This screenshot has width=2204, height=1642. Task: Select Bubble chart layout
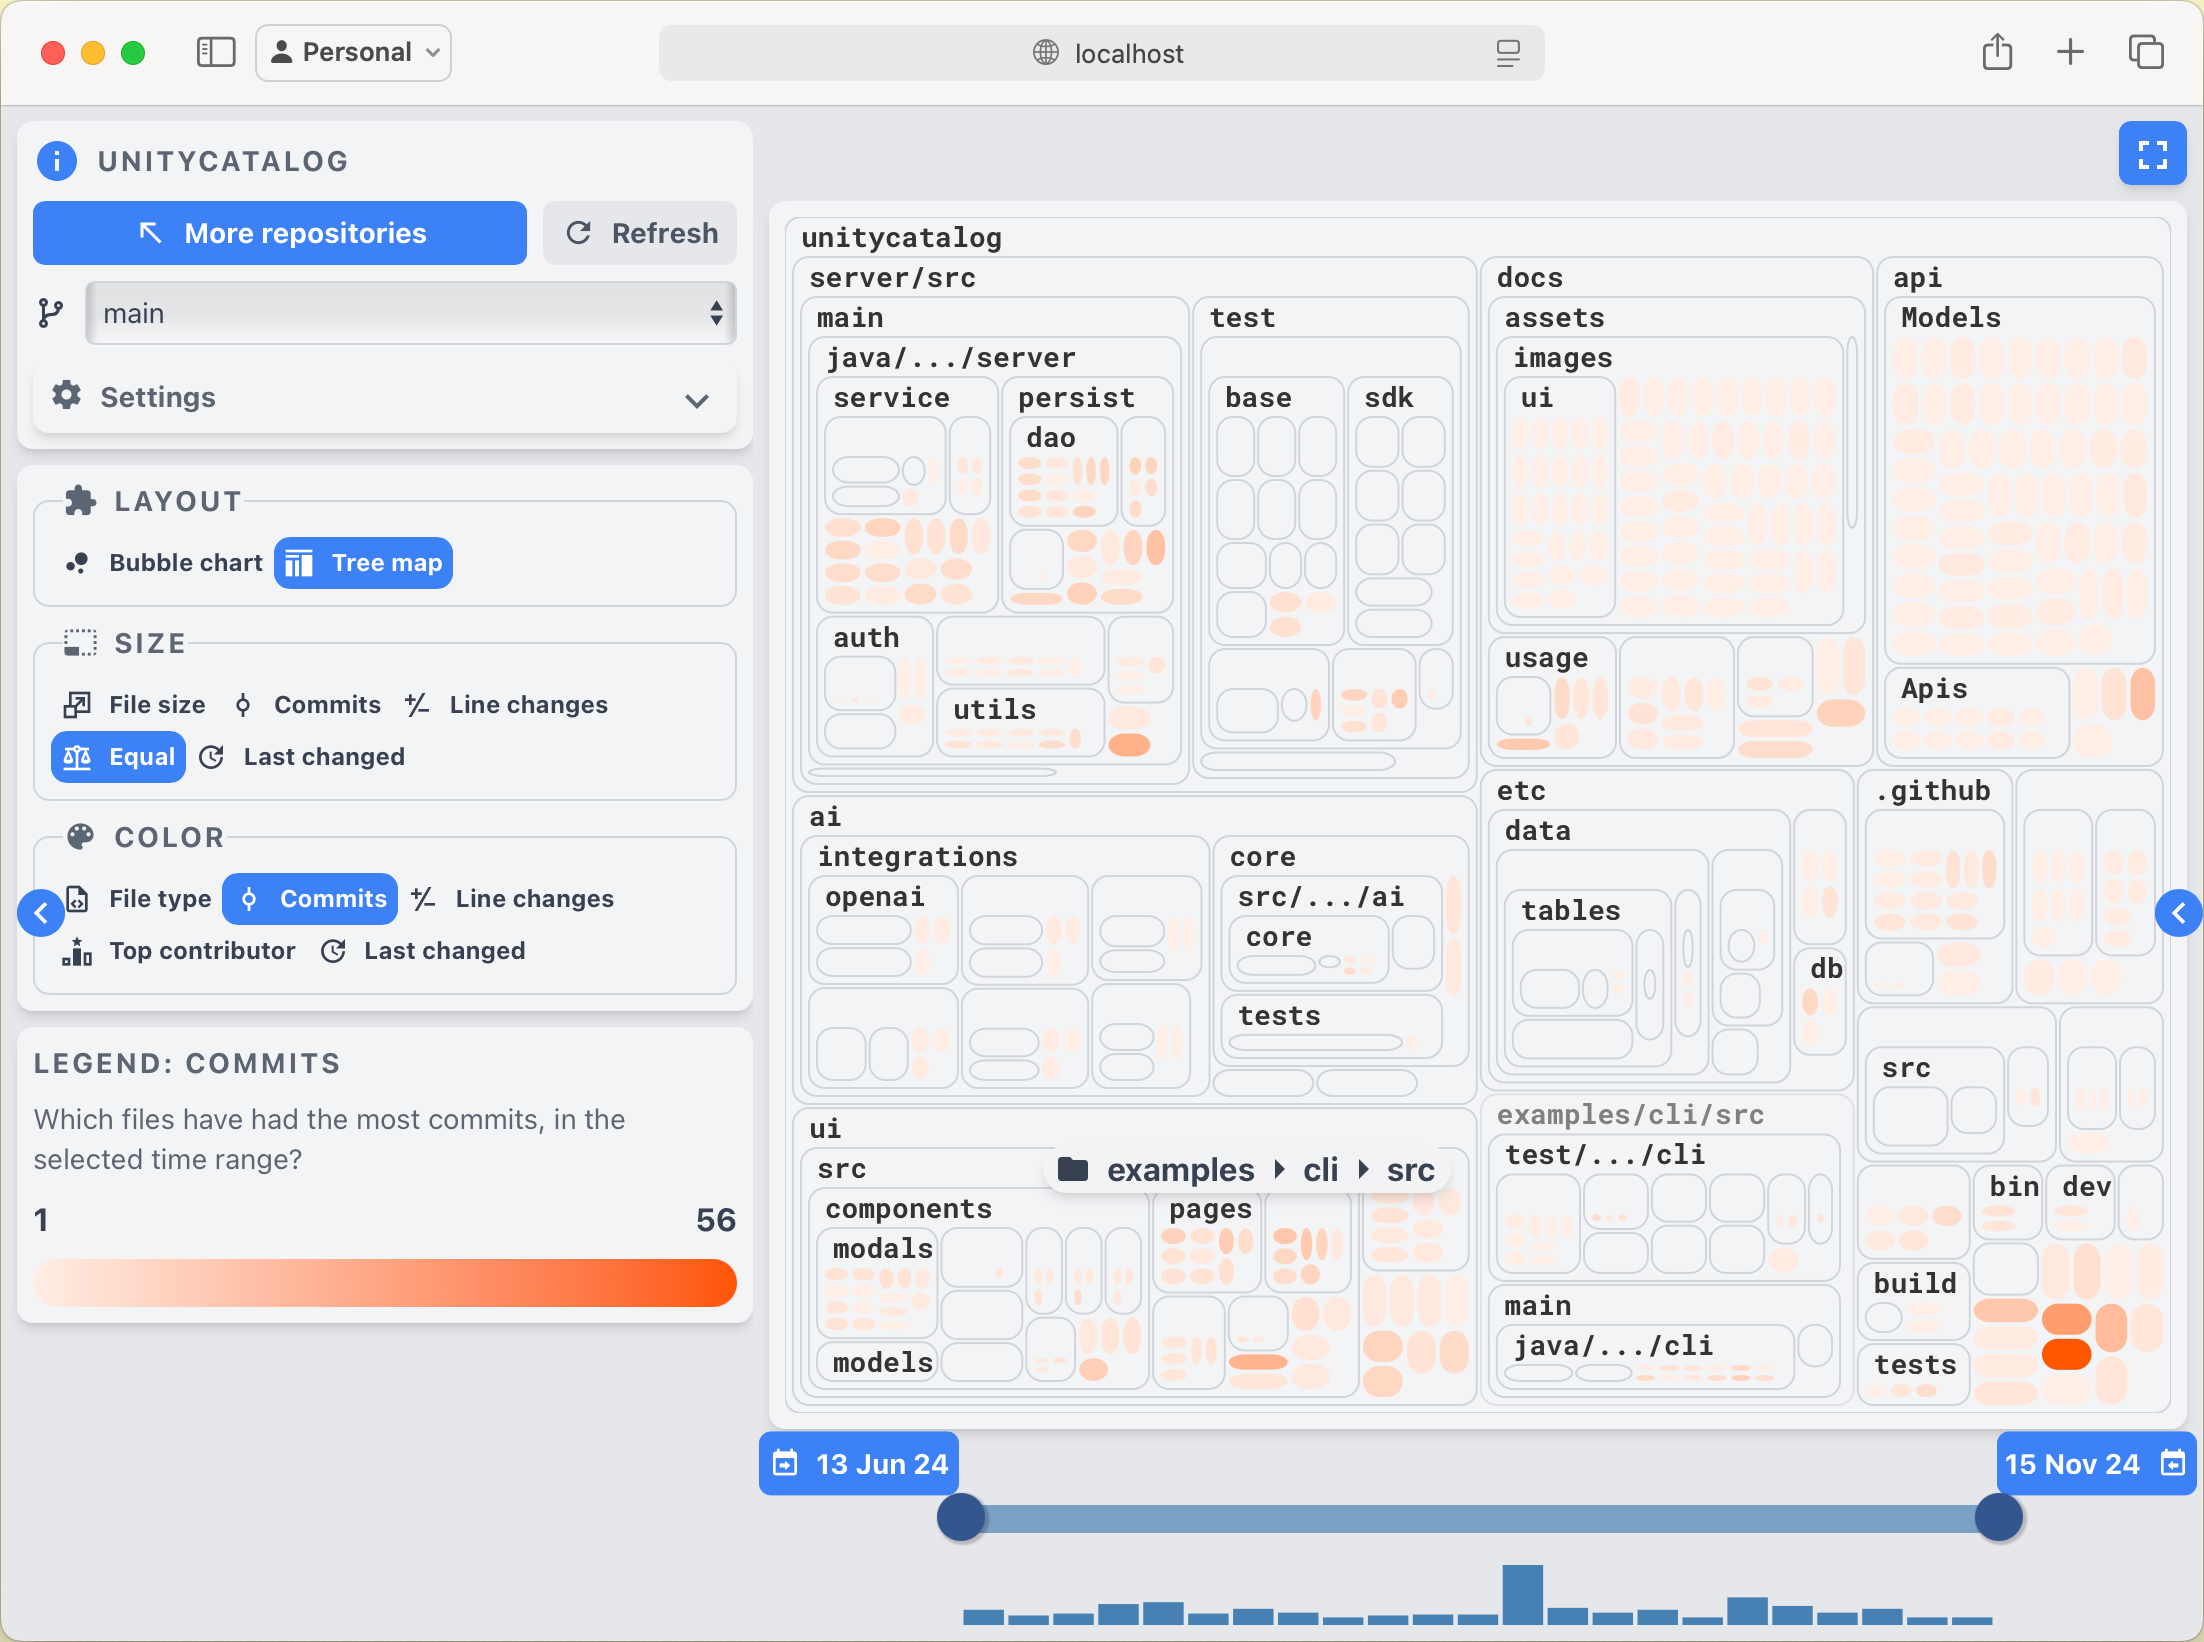pos(164,563)
